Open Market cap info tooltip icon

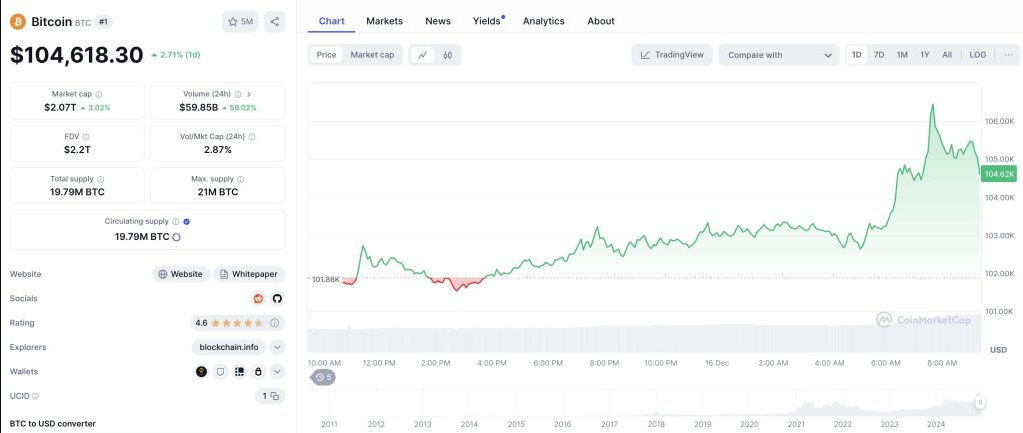pos(99,95)
